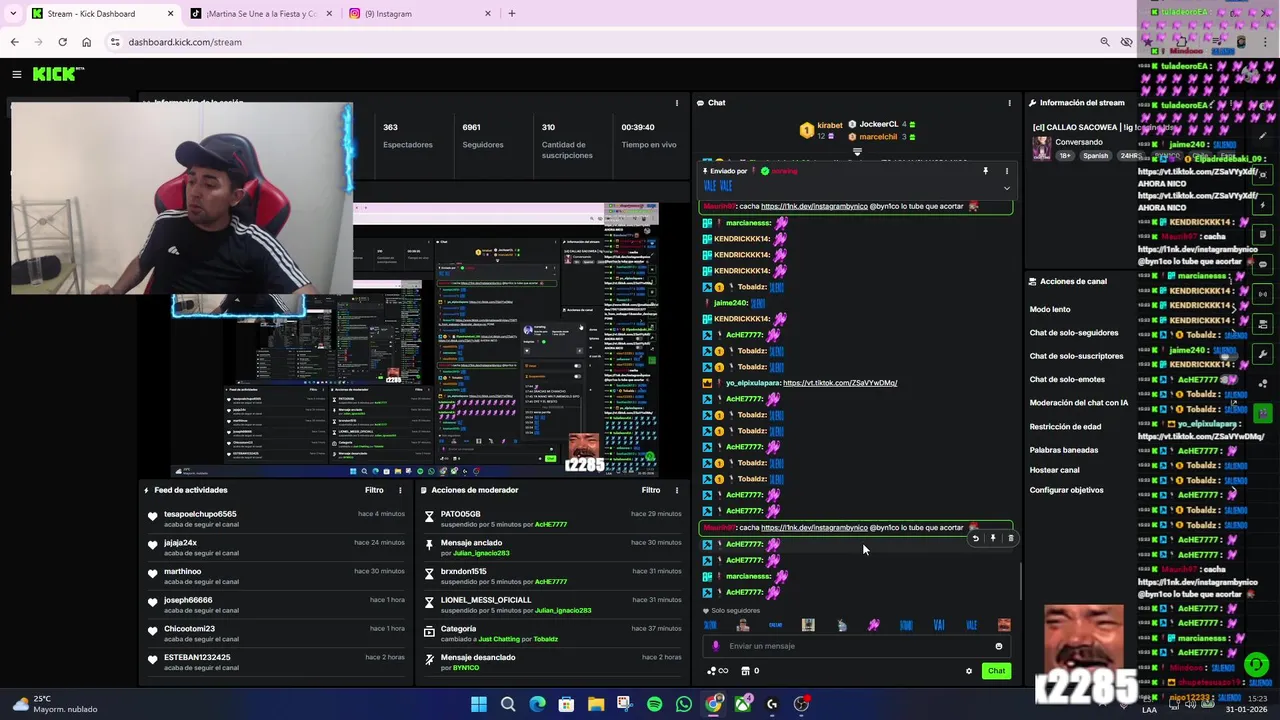Go to the browser home page
Screen dimensions: 1280x720
pos(86,42)
